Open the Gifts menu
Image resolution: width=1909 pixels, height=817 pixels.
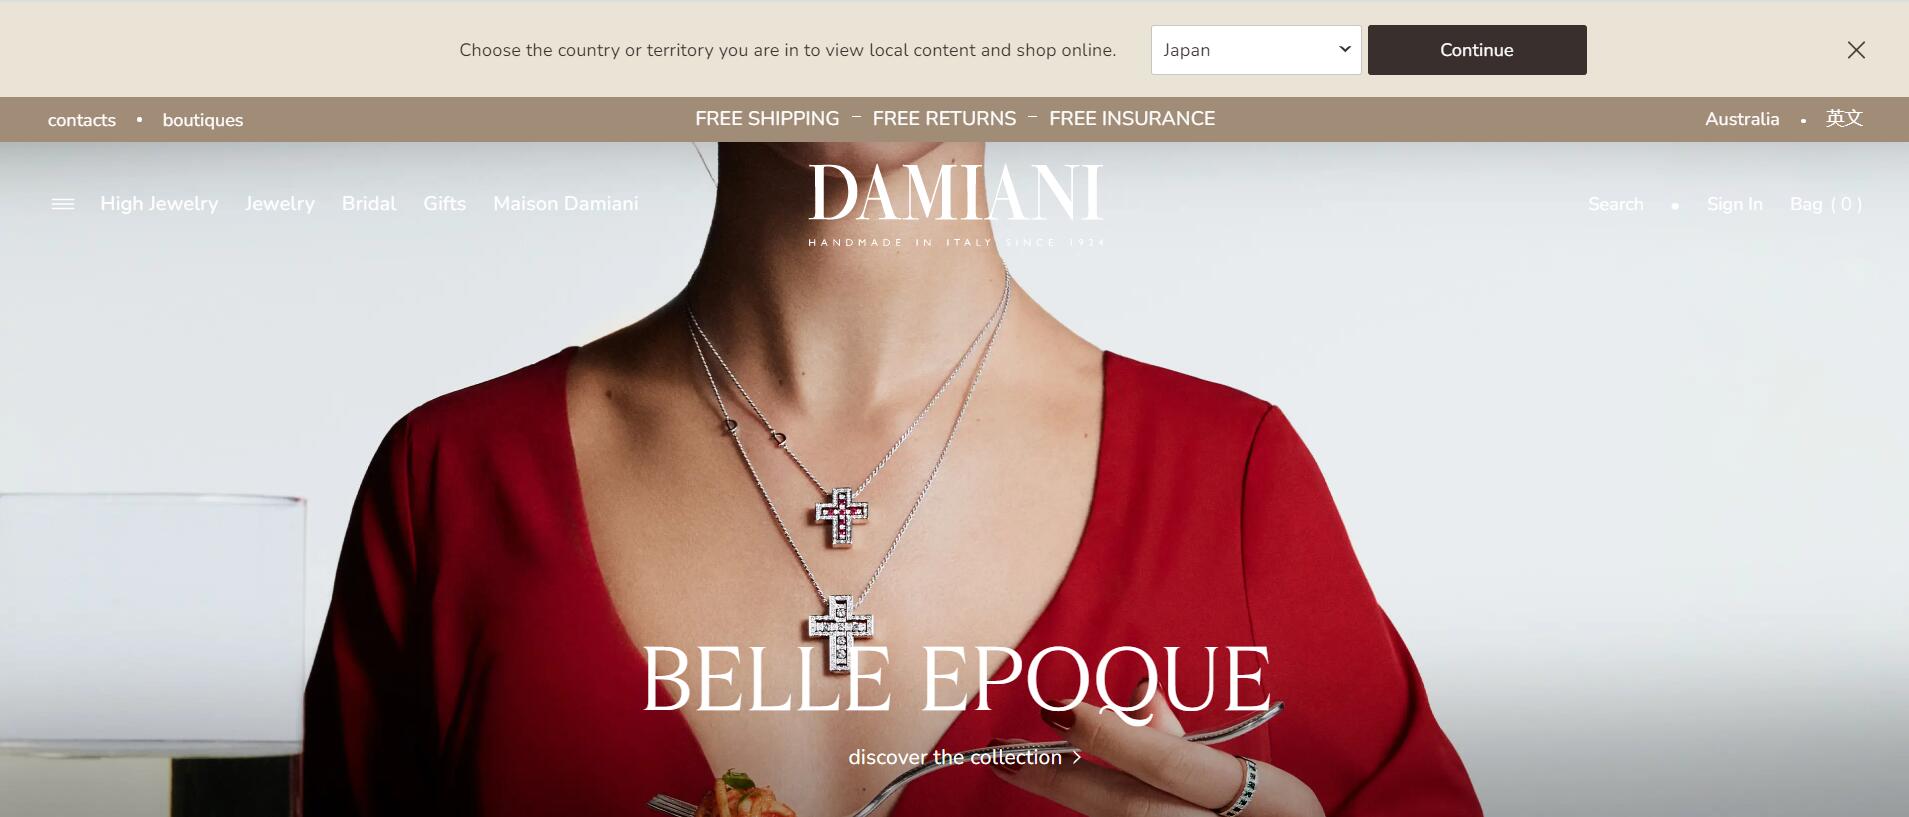click(445, 204)
